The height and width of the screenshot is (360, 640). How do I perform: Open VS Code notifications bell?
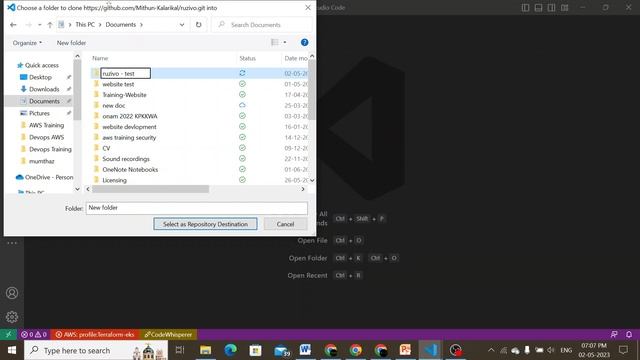(629, 334)
